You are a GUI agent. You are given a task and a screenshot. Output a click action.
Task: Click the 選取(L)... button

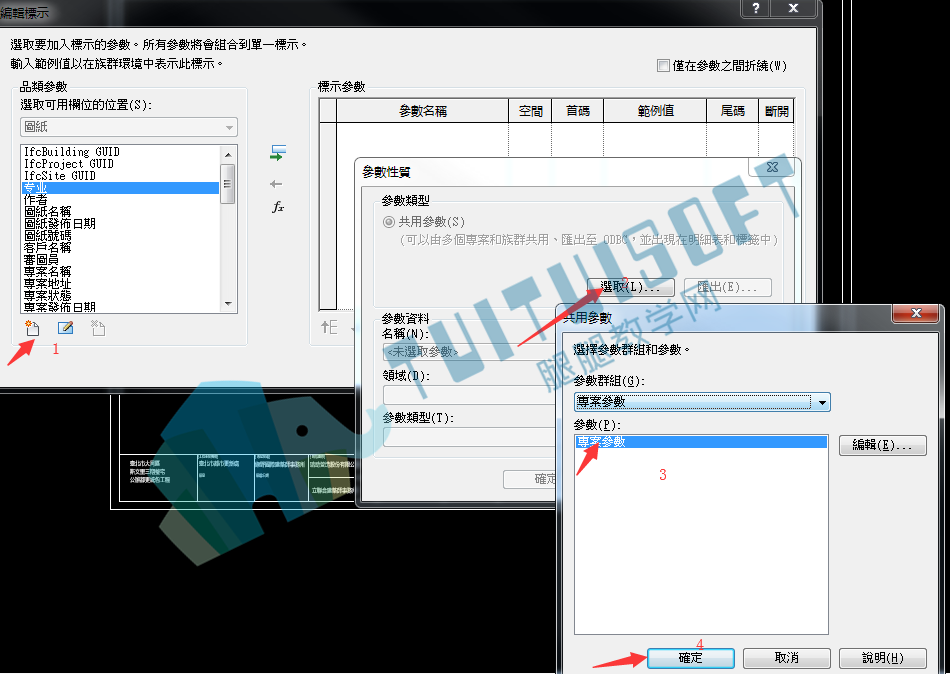(630, 287)
